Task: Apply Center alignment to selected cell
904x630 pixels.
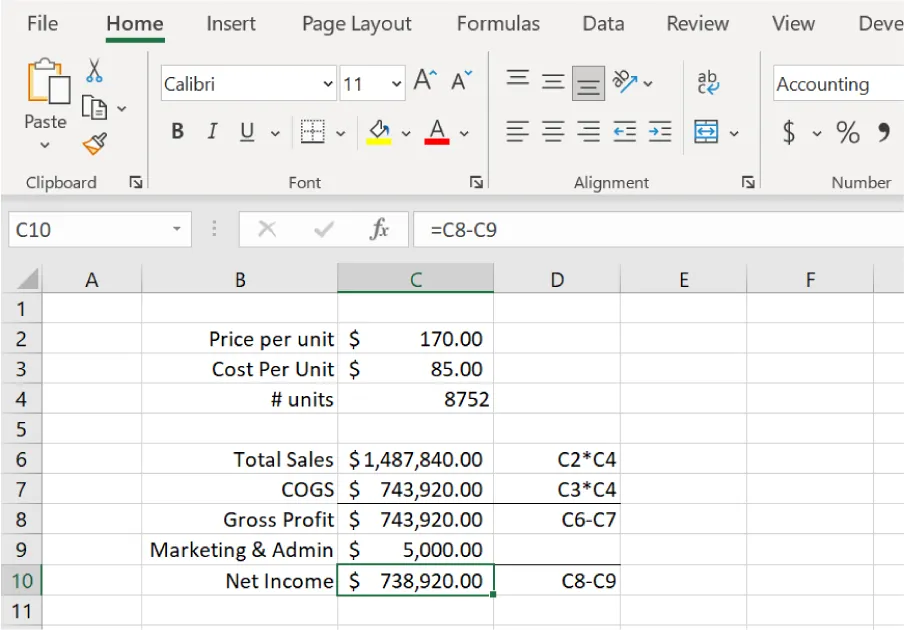Action: [x=551, y=133]
